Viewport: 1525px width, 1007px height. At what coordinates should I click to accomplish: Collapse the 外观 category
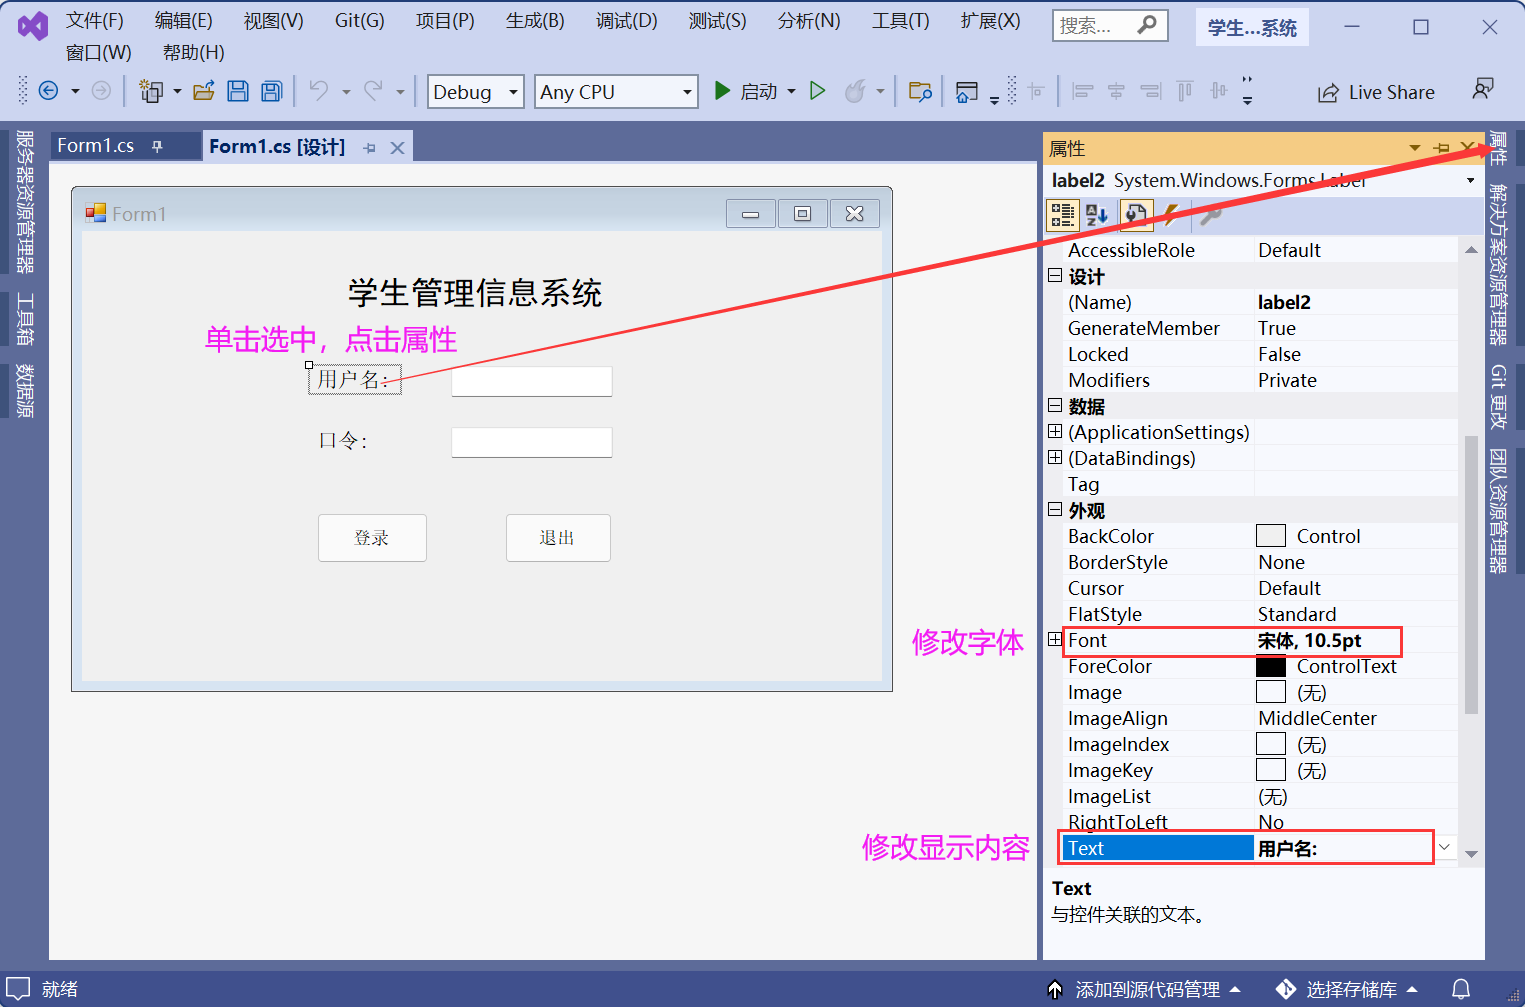tap(1055, 509)
